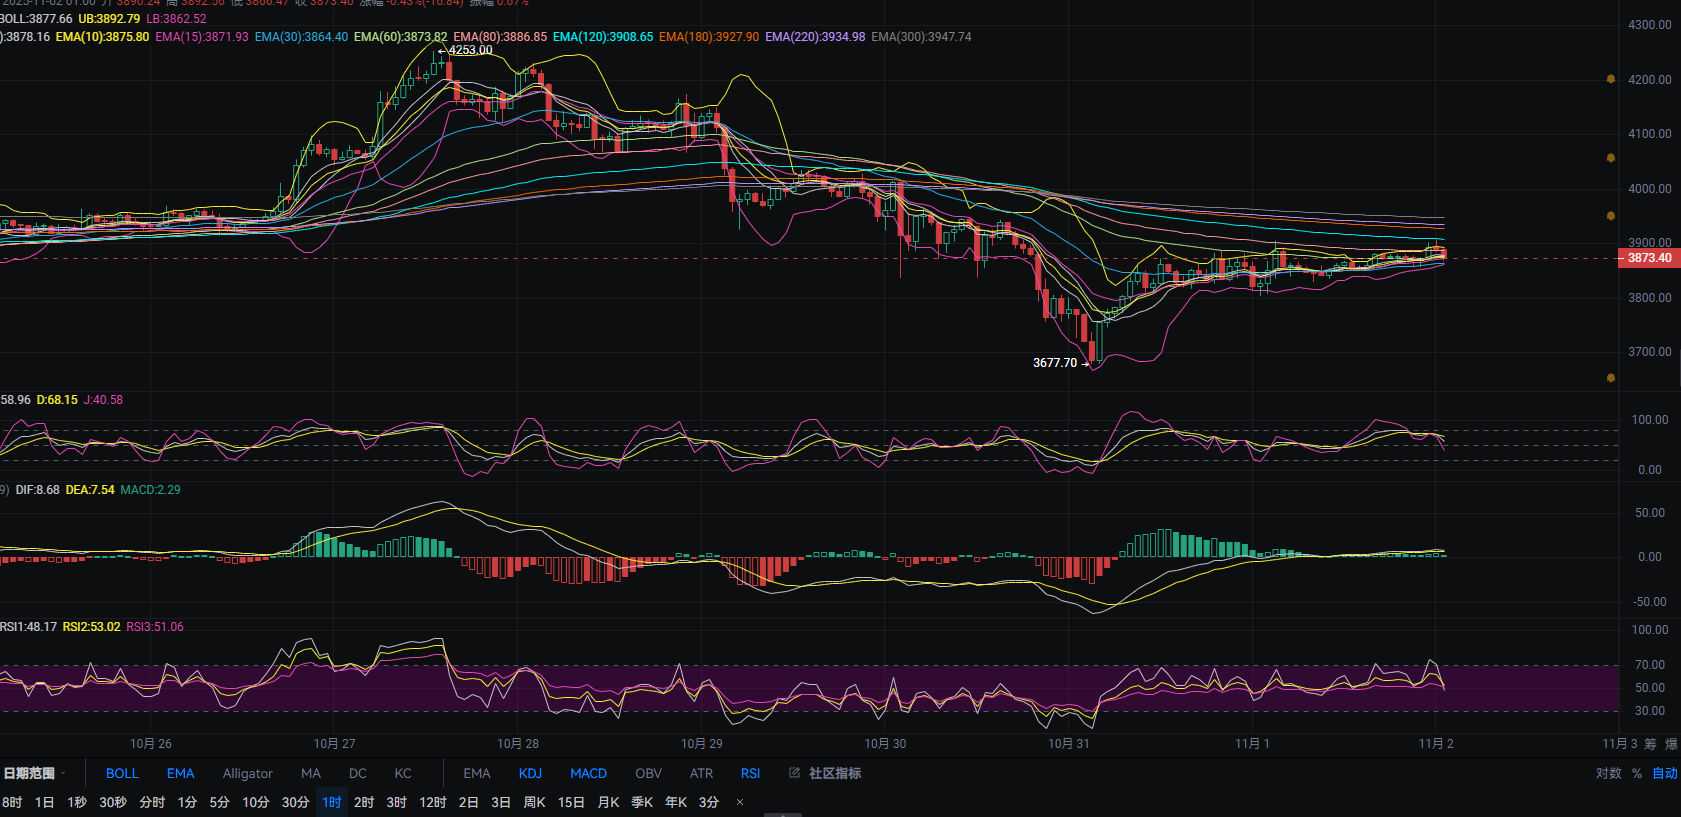1681x817 pixels.
Task: Click the 自动 auto scale button
Action: (1664, 773)
